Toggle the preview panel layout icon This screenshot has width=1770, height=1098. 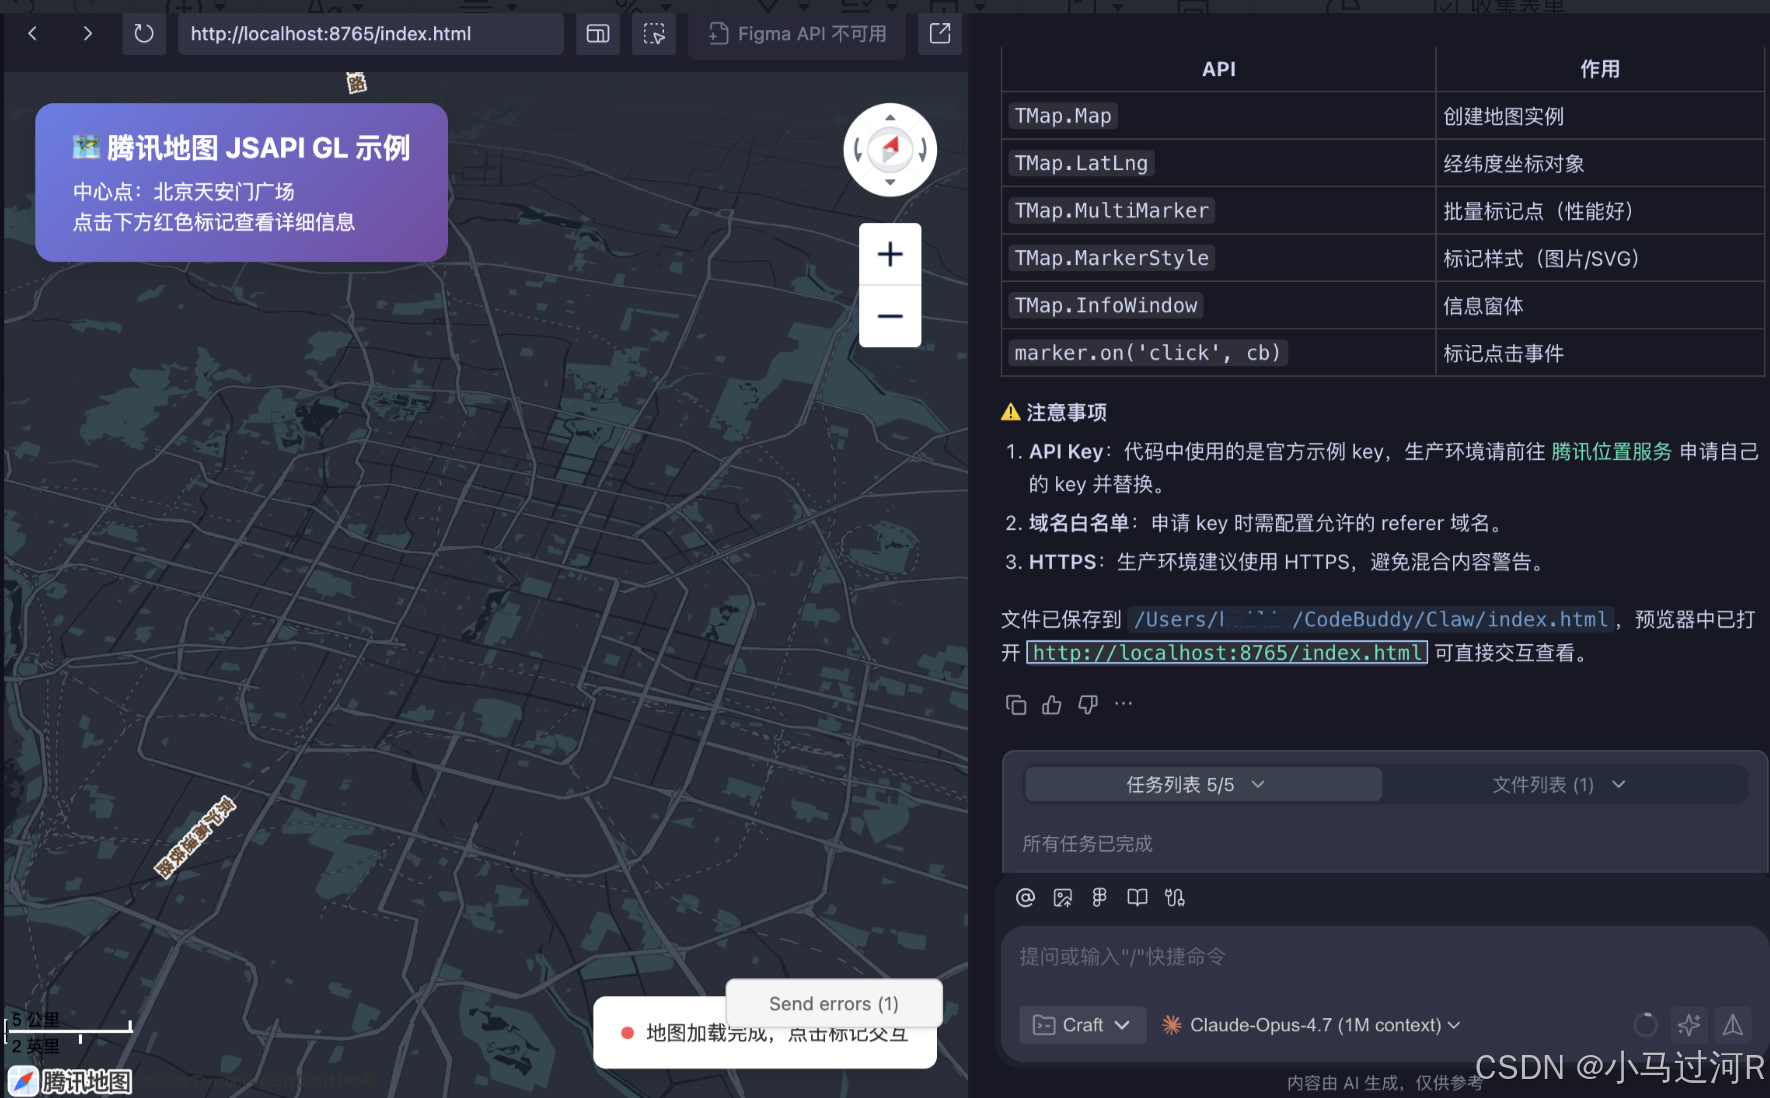(598, 34)
